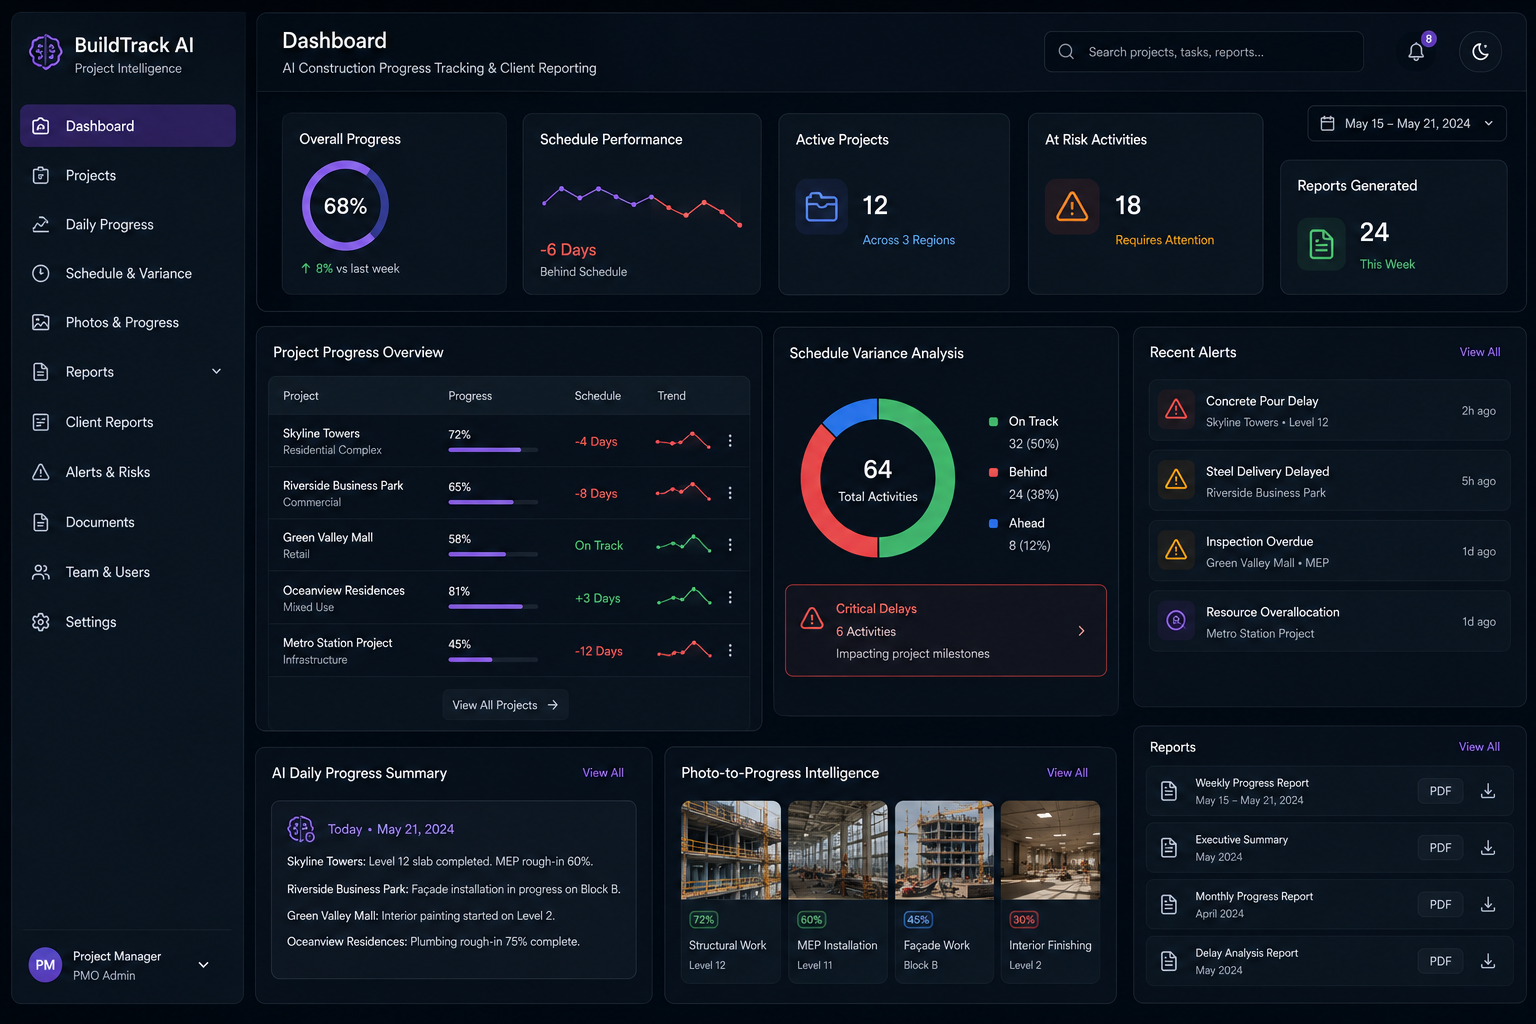
Task: Click Metro Station Project 45% progress bar
Action: coord(493,660)
